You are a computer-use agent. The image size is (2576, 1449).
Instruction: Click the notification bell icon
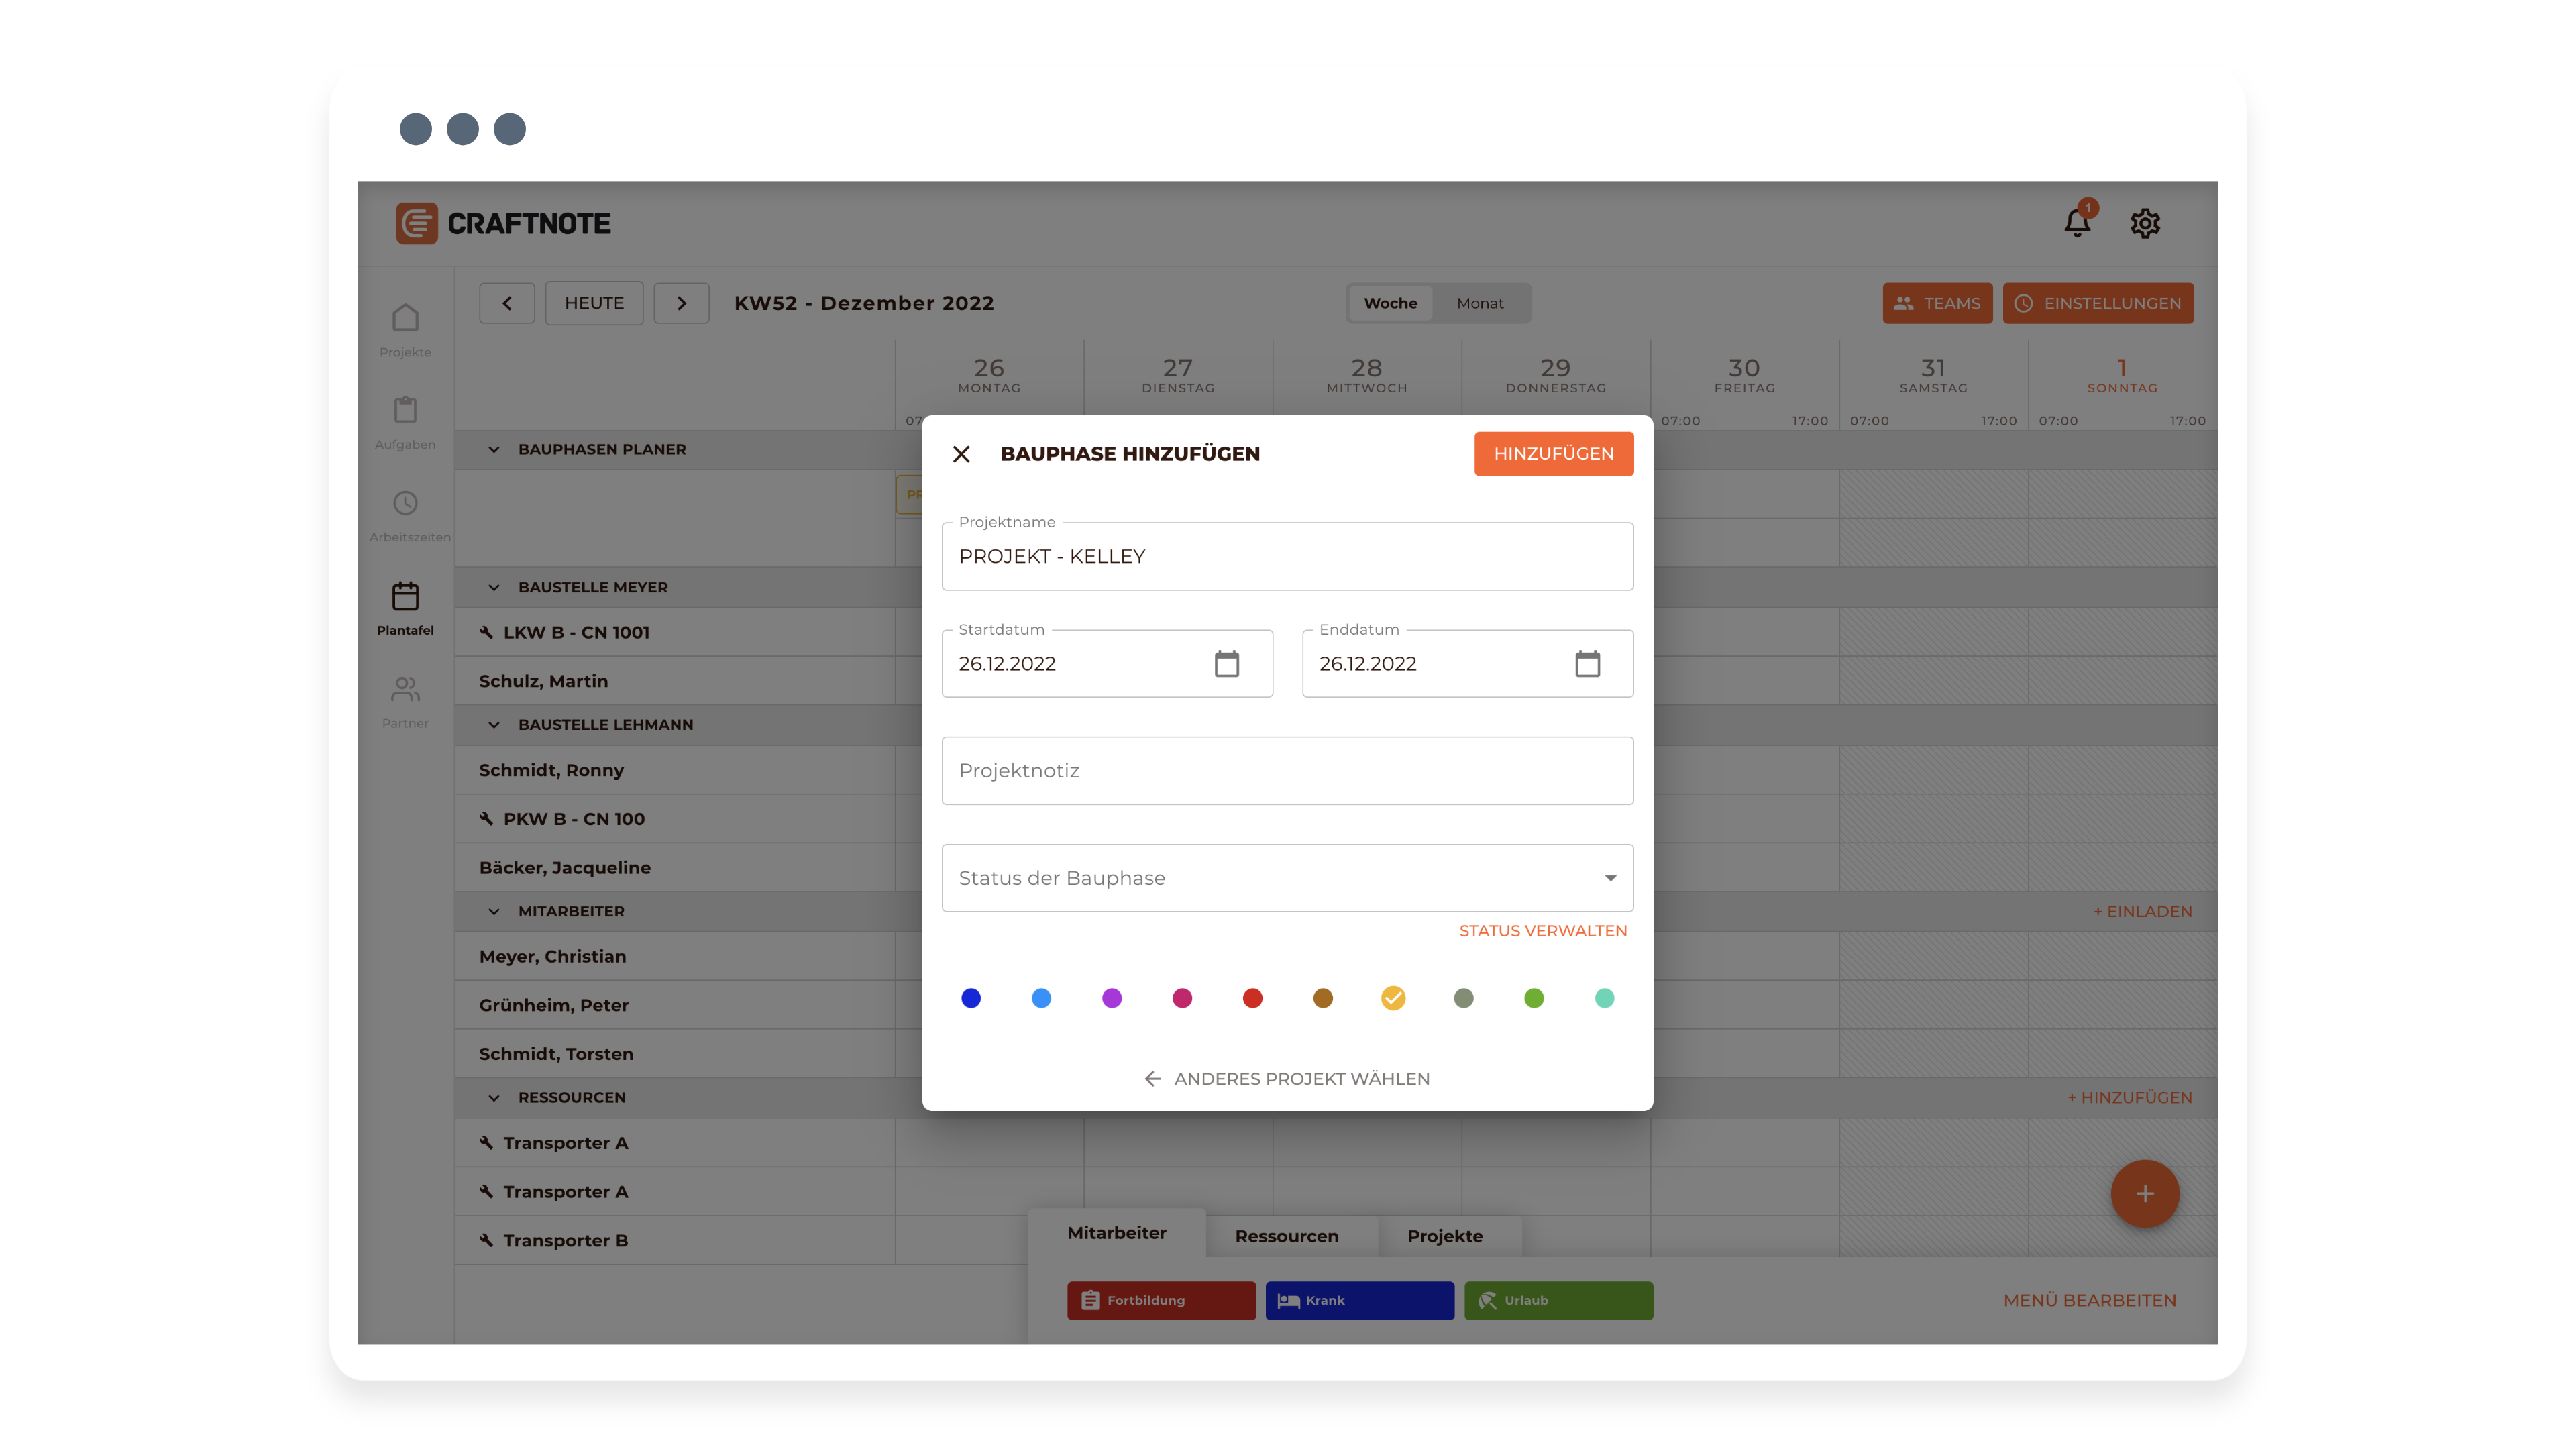click(2077, 223)
